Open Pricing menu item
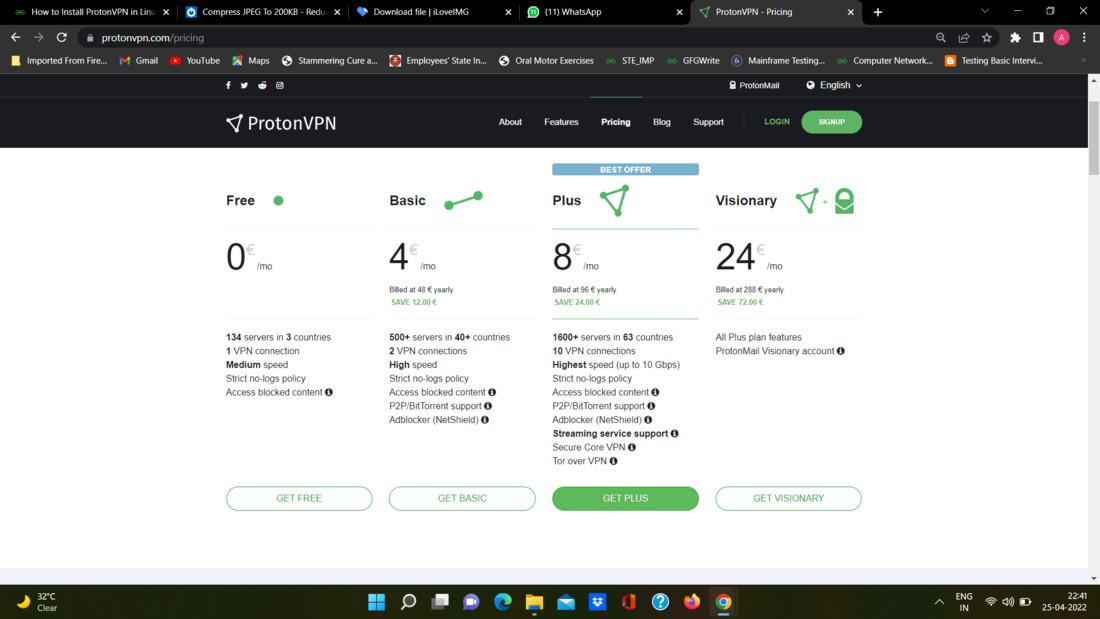 616,122
